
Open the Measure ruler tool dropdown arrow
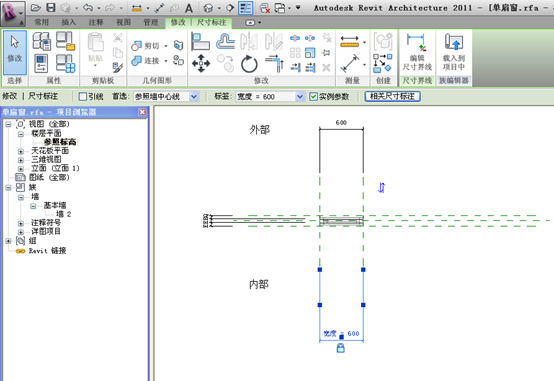pyautogui.click(x=365, y=42)
